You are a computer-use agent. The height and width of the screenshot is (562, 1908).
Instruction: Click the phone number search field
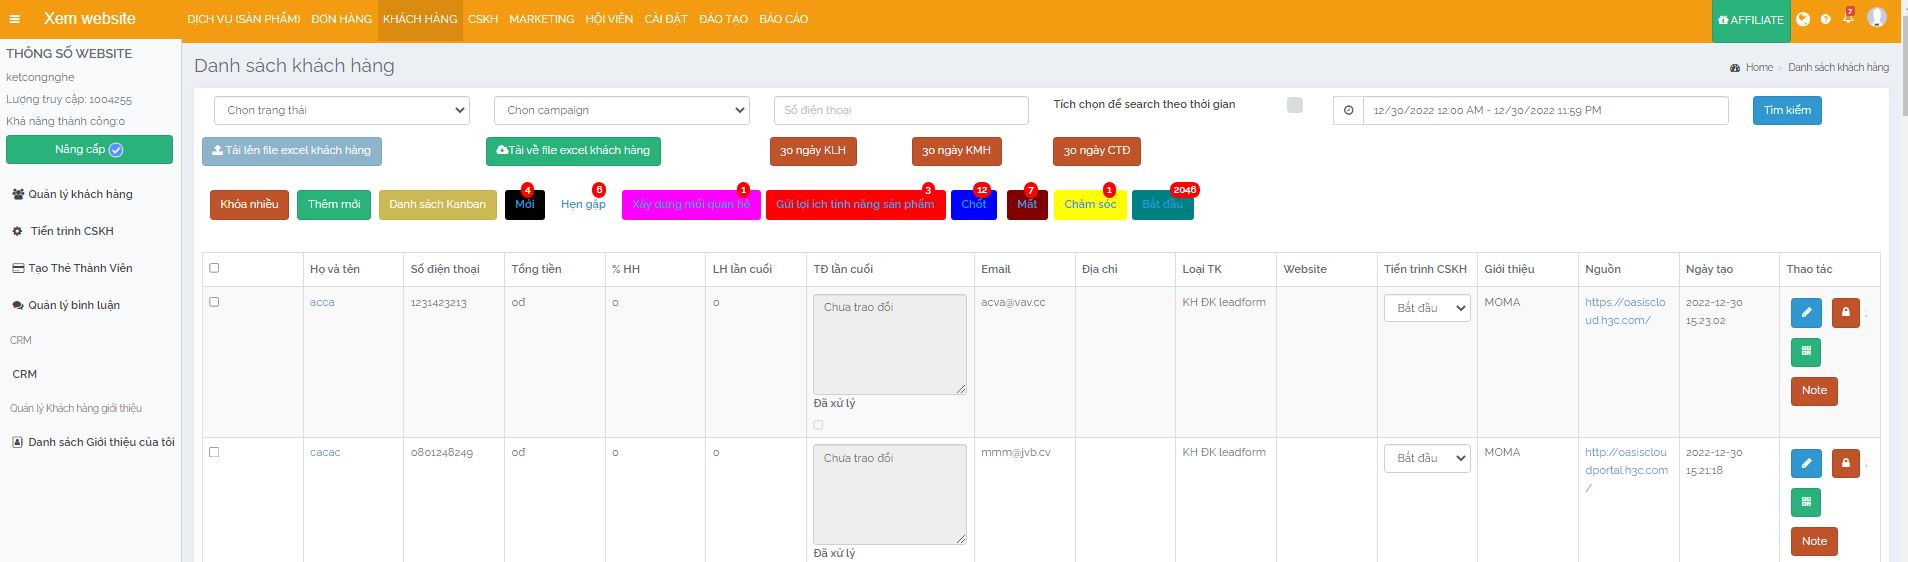(x=900, y=110)
